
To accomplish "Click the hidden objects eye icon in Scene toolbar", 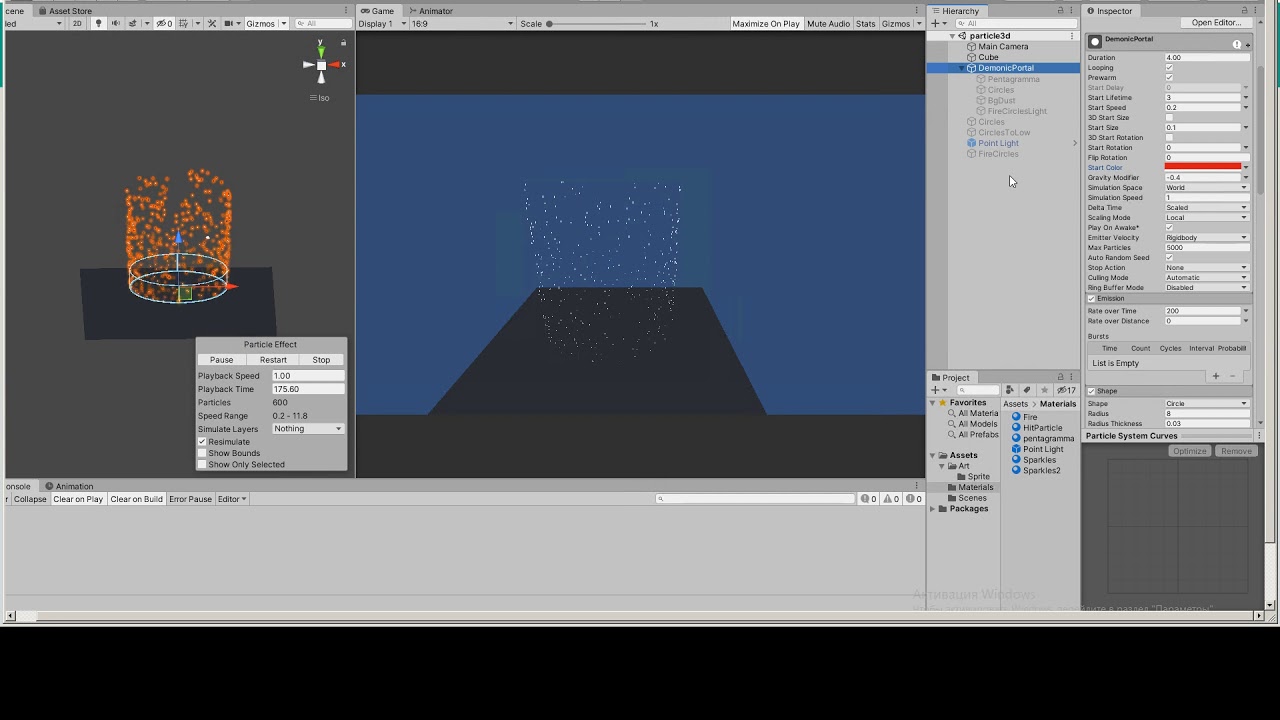I will 164,23.
